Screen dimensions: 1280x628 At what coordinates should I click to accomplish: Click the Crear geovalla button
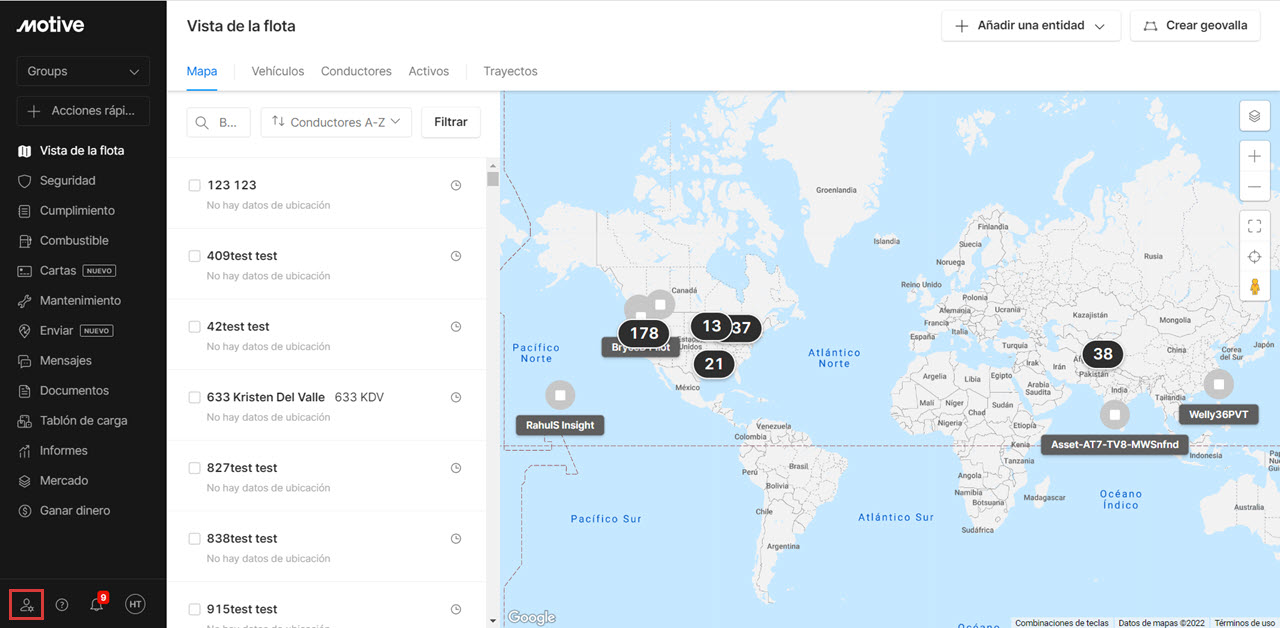[1195, 26]
